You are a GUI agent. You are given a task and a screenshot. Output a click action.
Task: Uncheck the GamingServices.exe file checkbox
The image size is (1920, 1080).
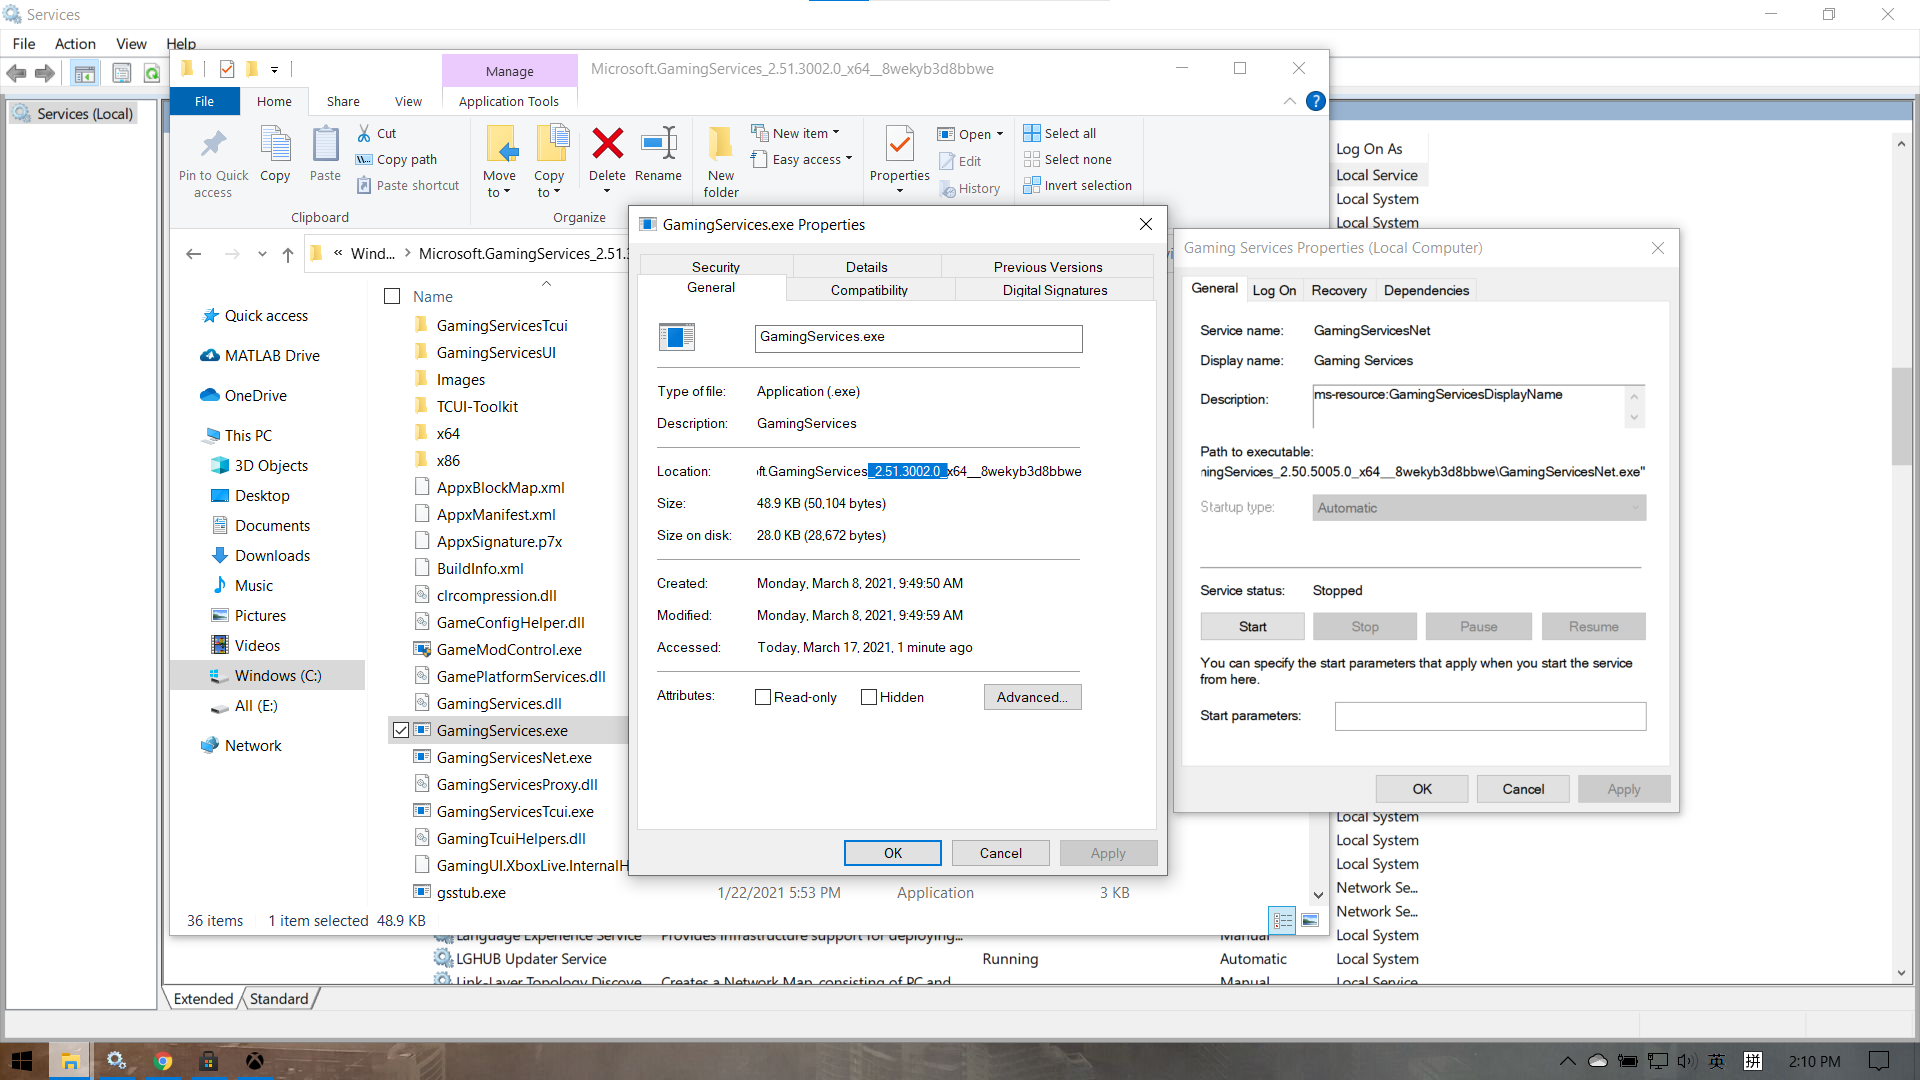[x=401, y=730]
